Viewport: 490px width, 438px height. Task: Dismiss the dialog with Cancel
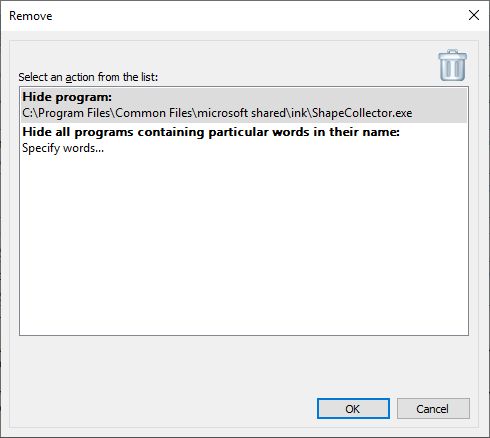click(x=433, y=409)
